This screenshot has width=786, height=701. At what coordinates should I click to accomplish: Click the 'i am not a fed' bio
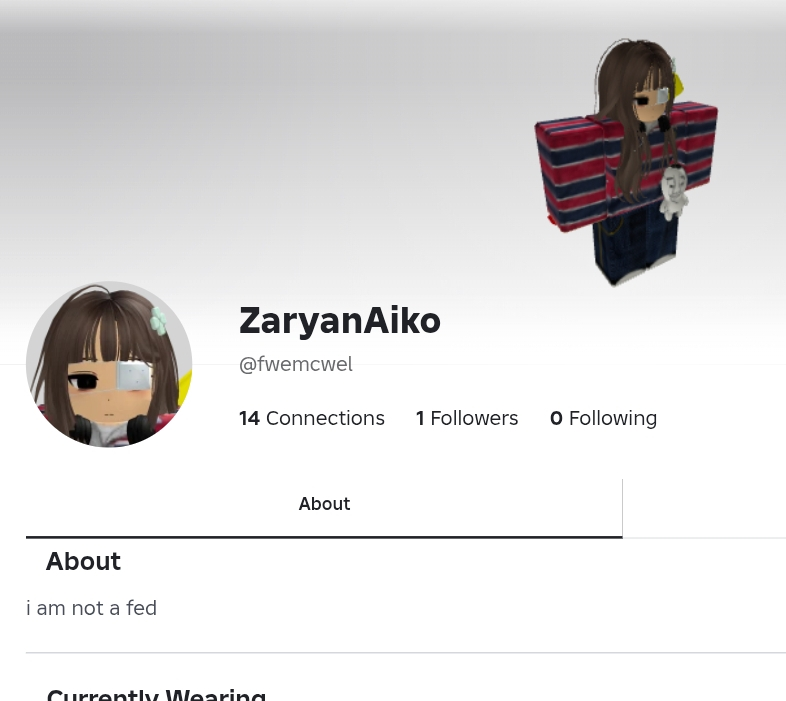(91, 608)
